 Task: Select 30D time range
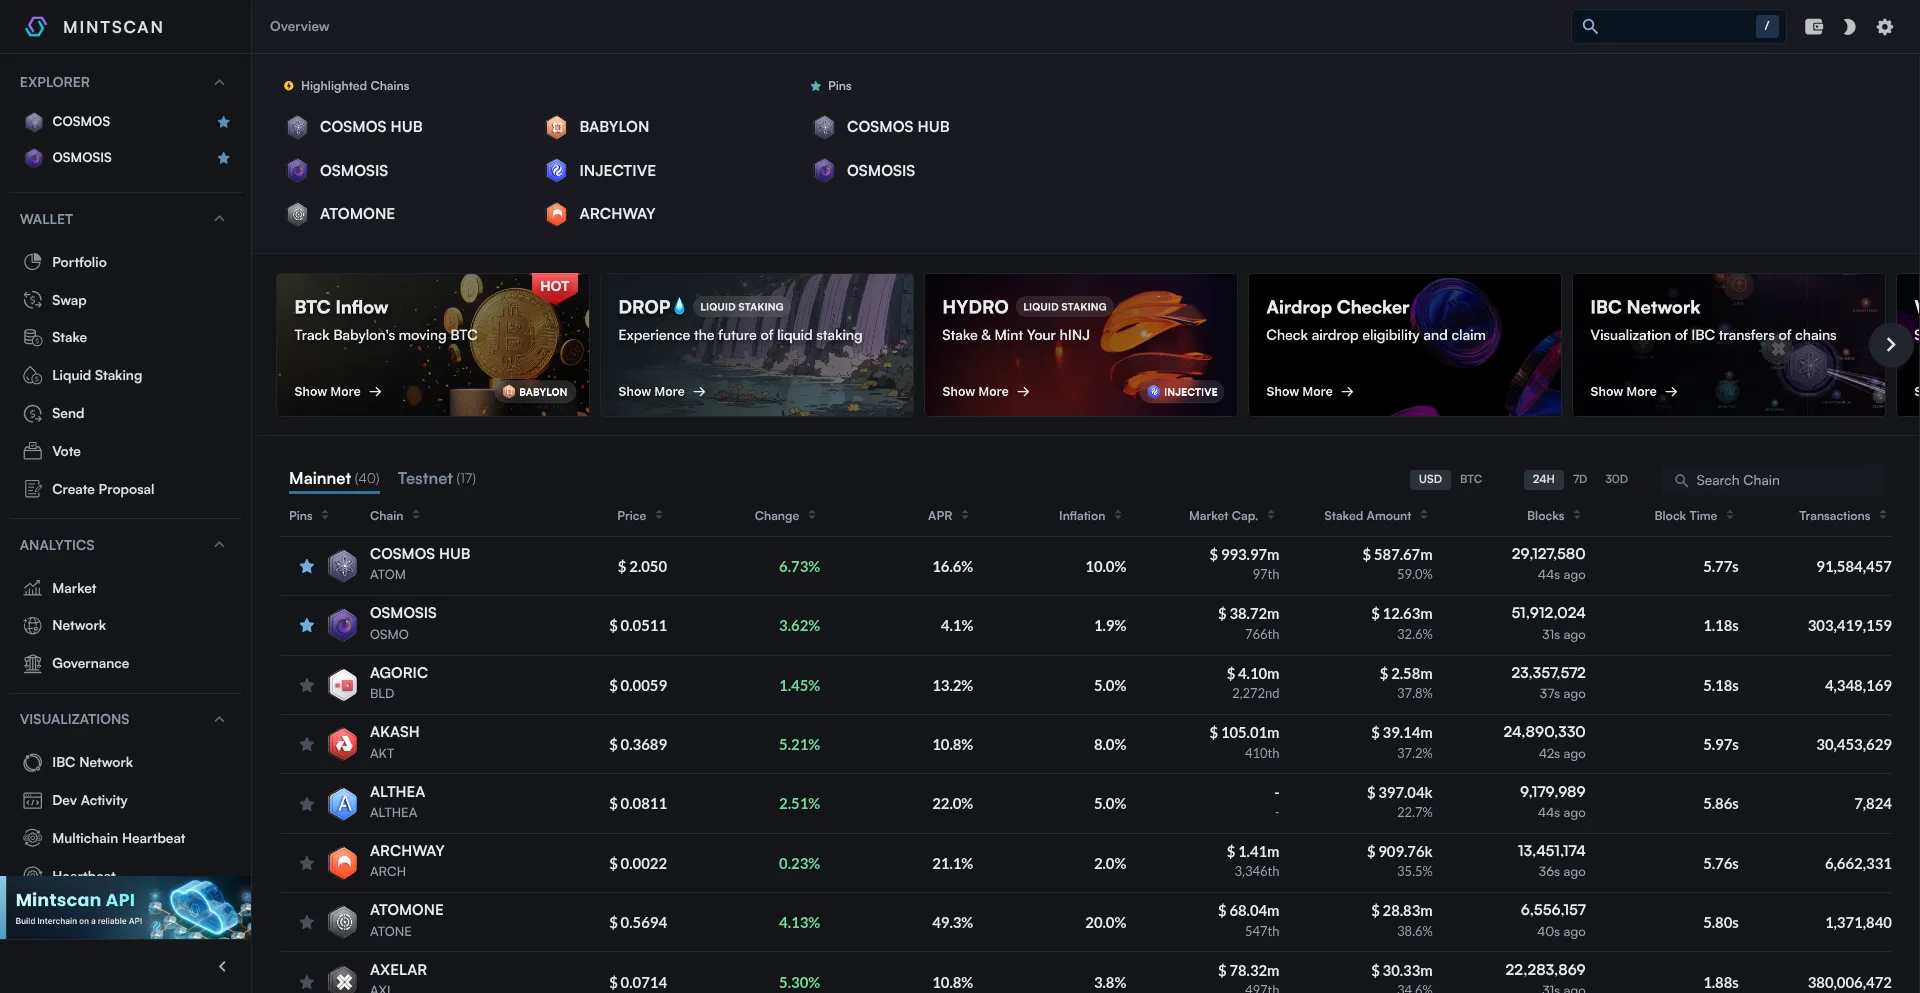pos(1616,480)
